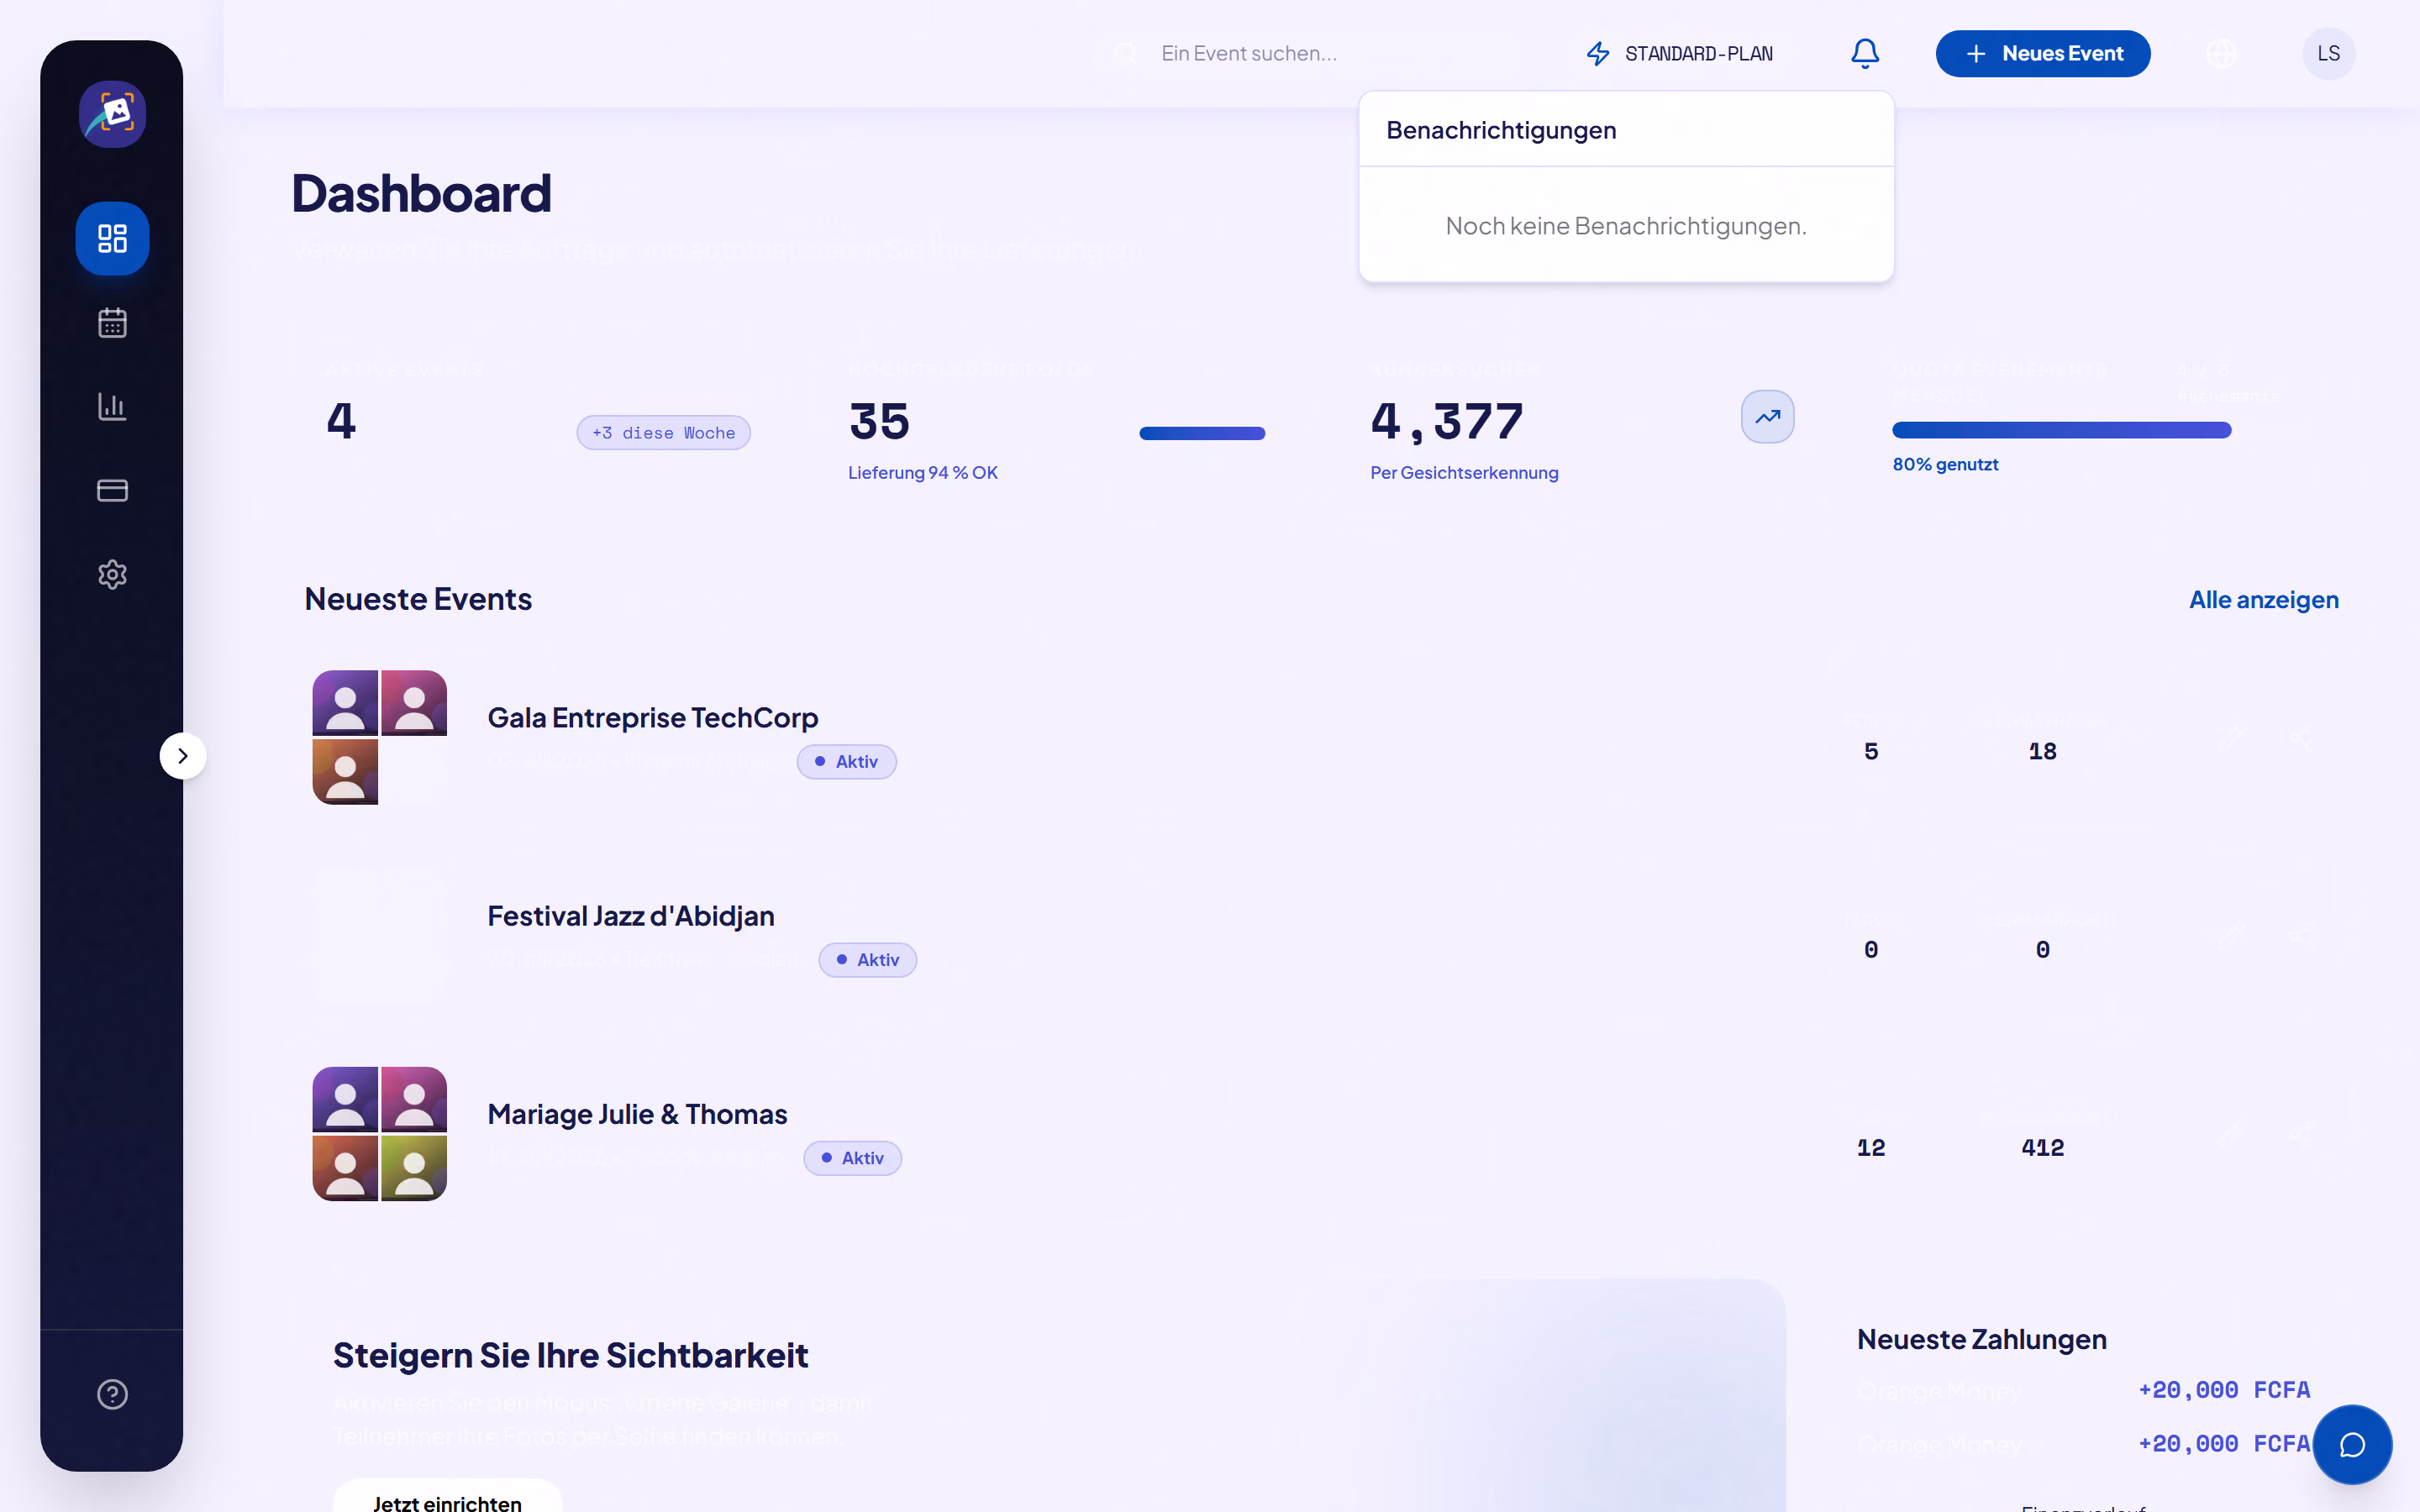Screen dimensions: 2420x1512
Task: Click the 4,377 visitor count
Action: [1447, 420]
